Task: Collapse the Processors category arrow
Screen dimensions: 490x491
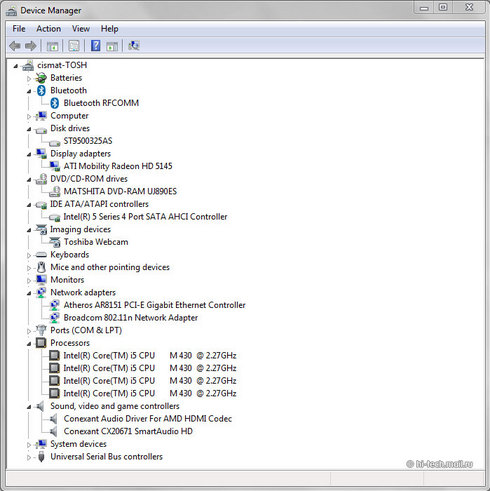Action: [29, 344]
